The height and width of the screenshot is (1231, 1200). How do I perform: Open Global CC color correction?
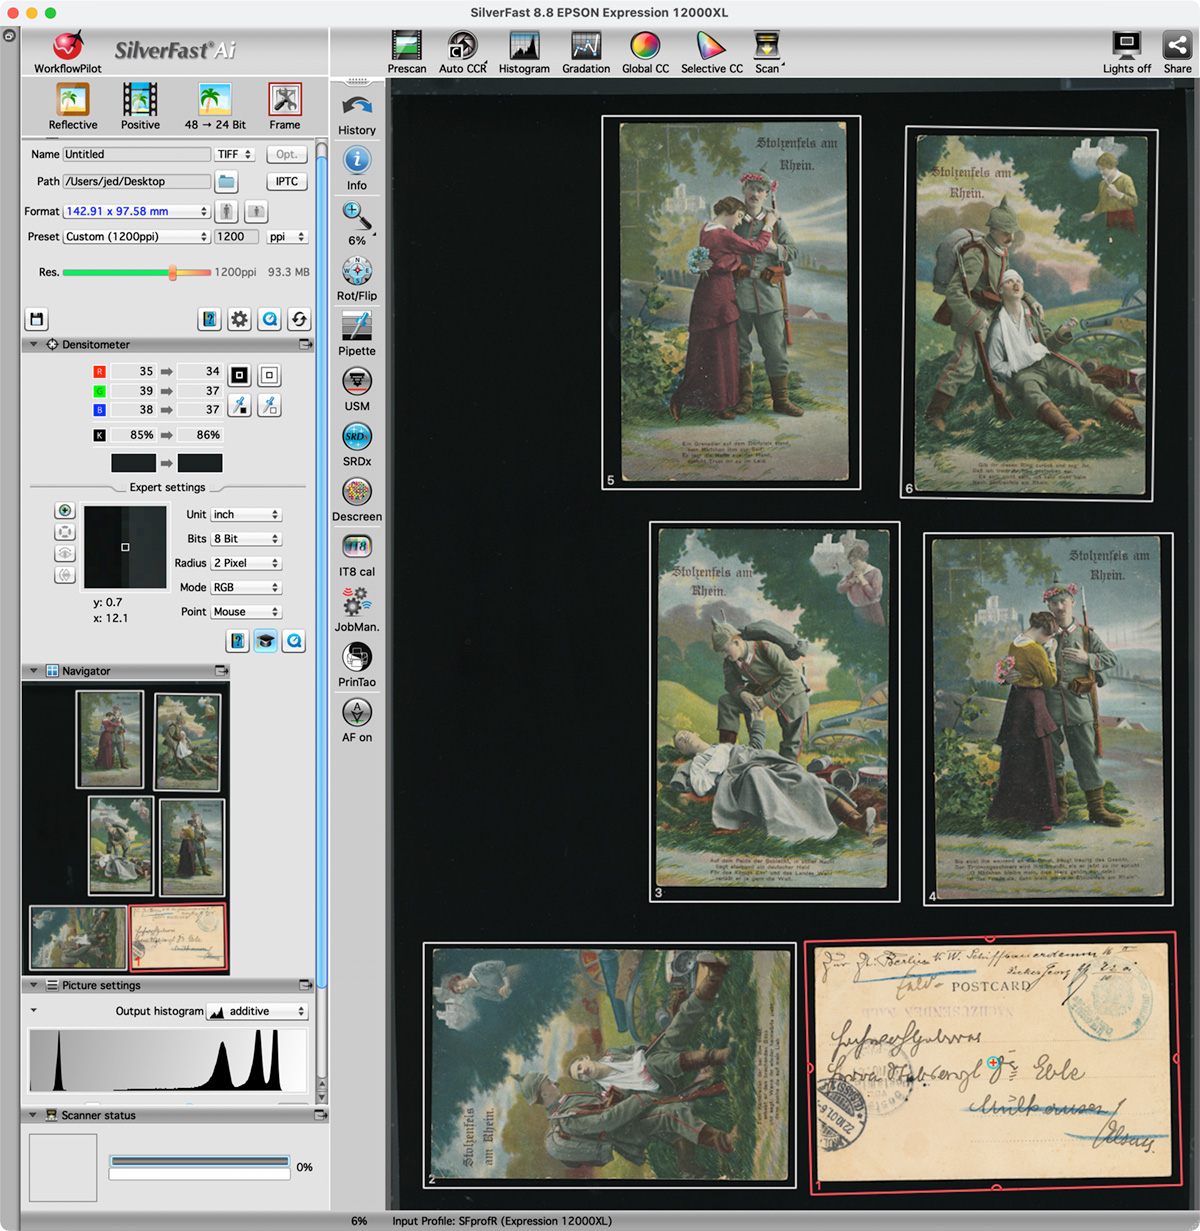coord(645,52)
